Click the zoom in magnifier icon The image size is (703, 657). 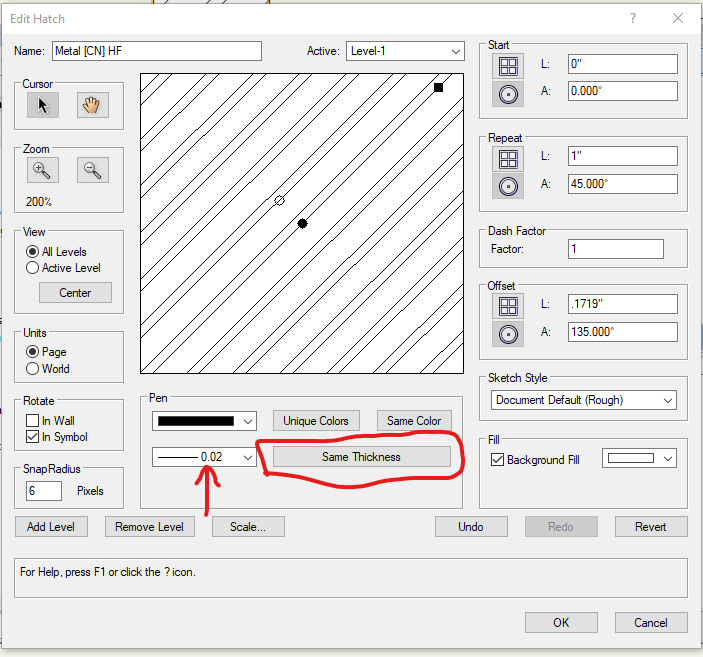pyautogui.click(x=42, y=170)
